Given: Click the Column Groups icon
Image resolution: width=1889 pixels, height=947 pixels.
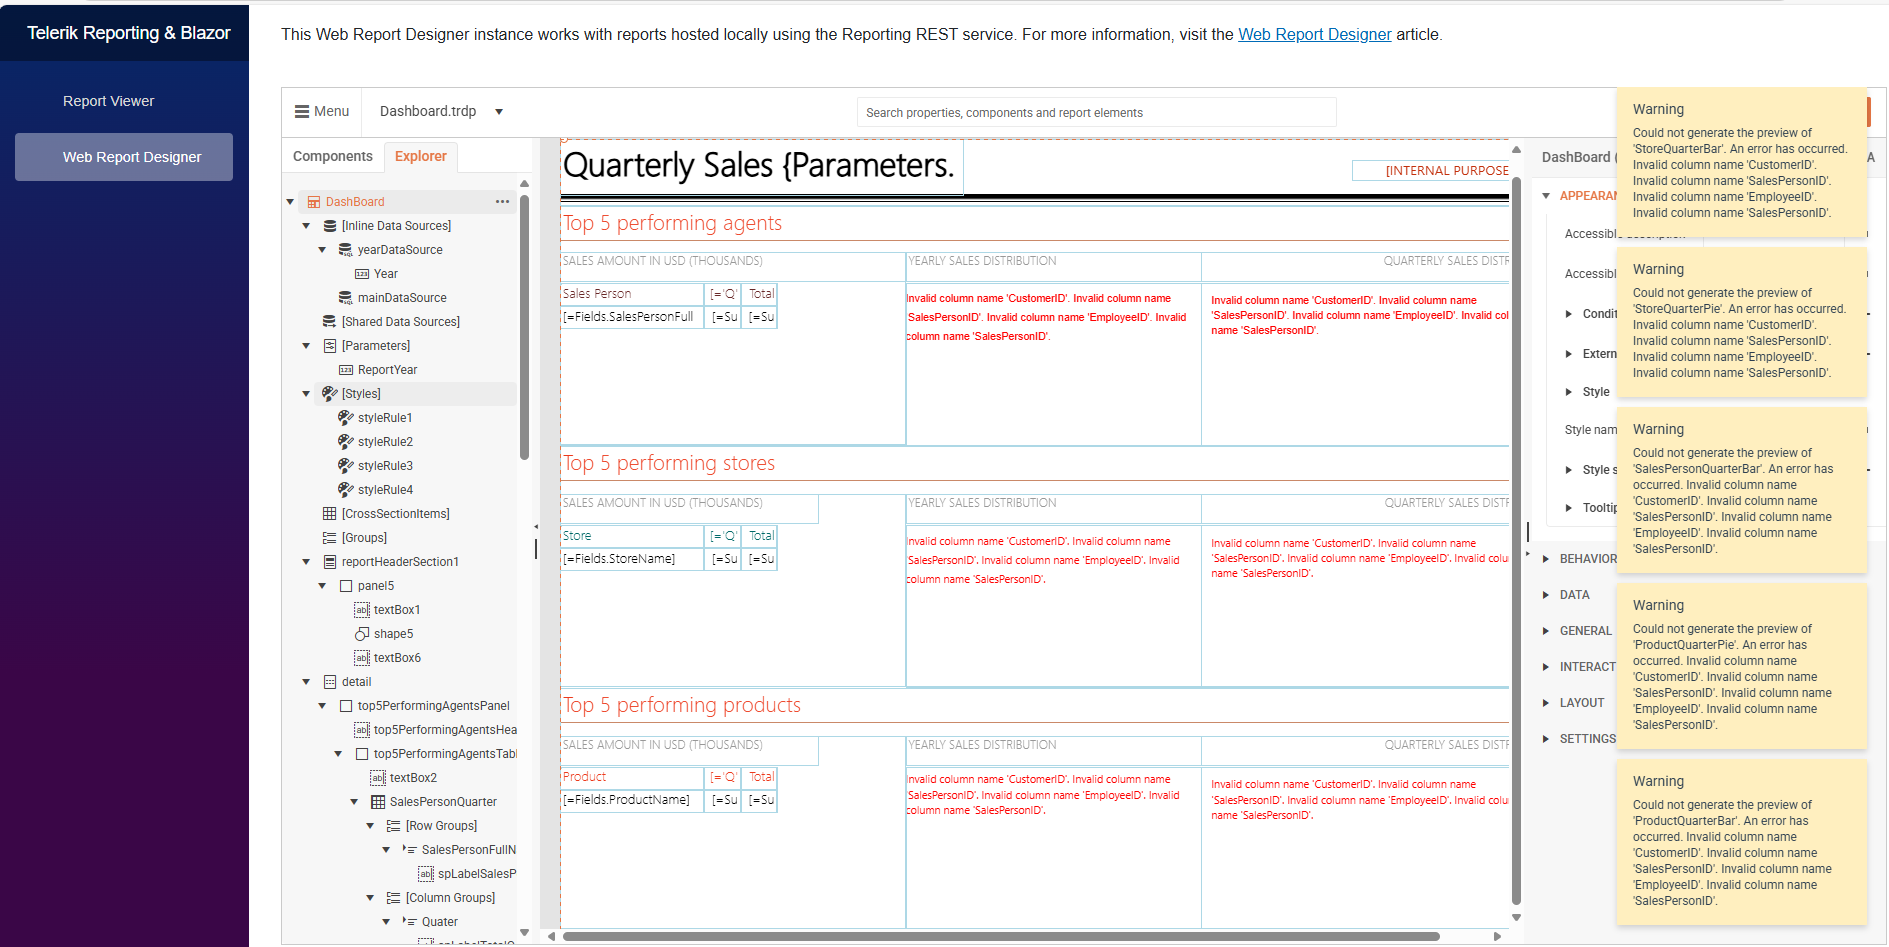Looking at the screenshot, I should point(394,898).
